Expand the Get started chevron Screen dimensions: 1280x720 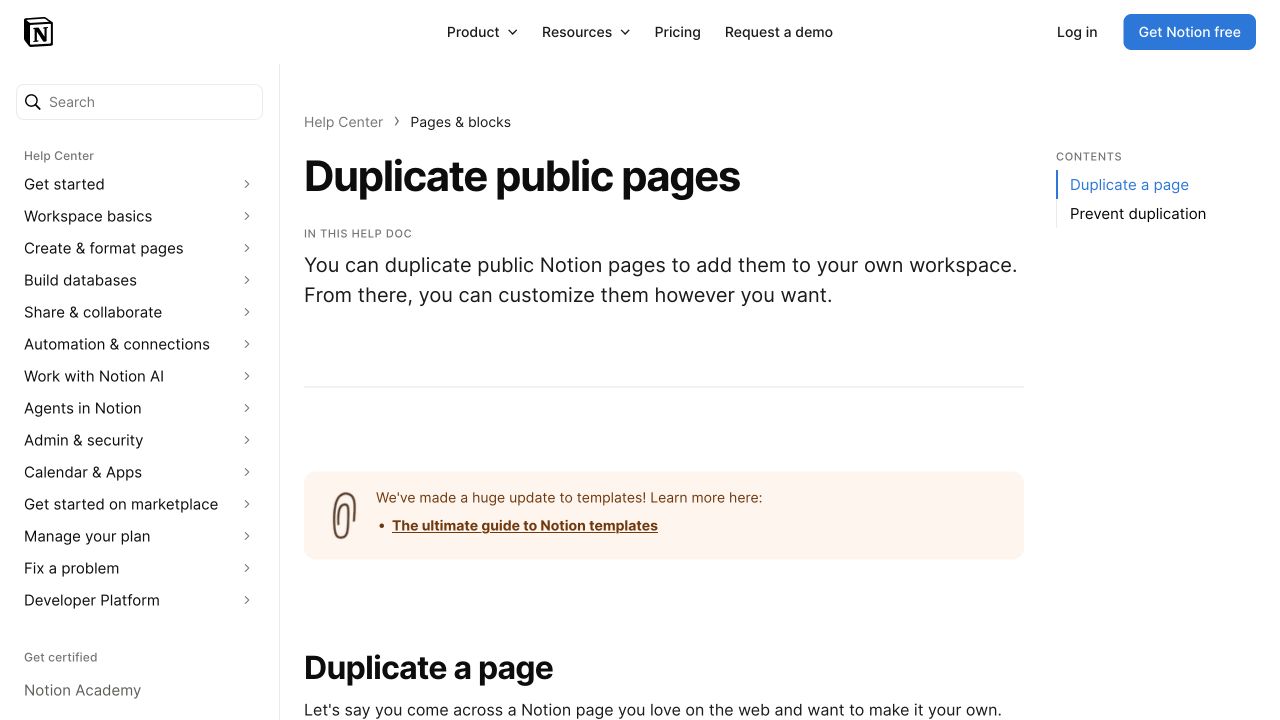pos(247,184)
